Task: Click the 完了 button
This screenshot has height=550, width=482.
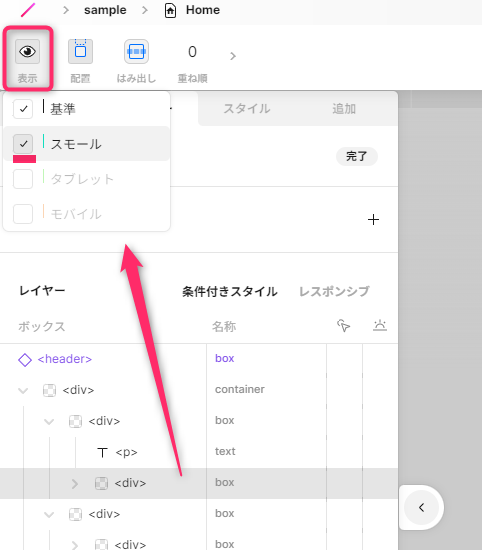Action: pos(357,156)
